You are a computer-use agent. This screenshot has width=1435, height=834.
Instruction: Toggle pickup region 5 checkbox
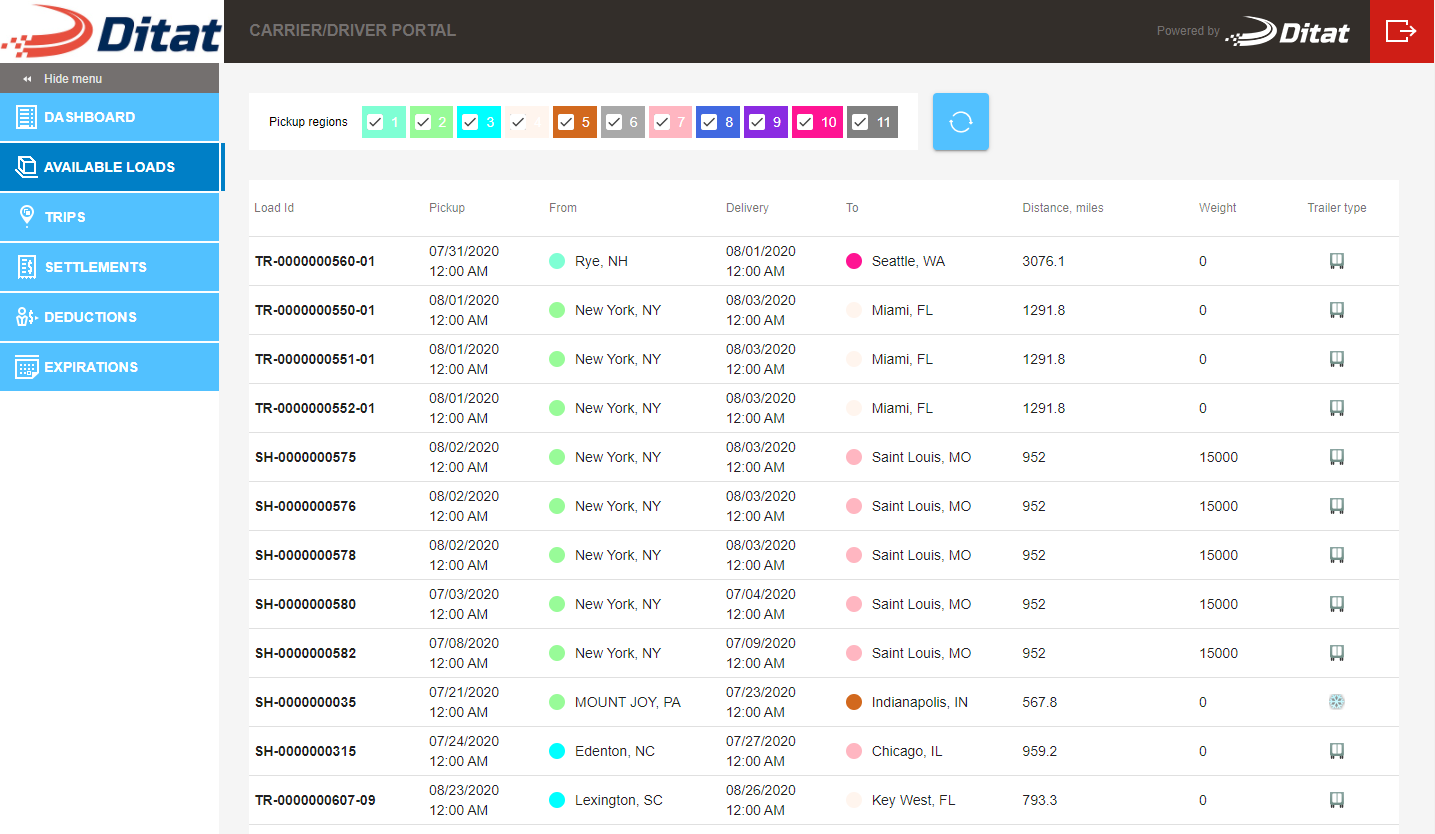(x=566, y=122)
